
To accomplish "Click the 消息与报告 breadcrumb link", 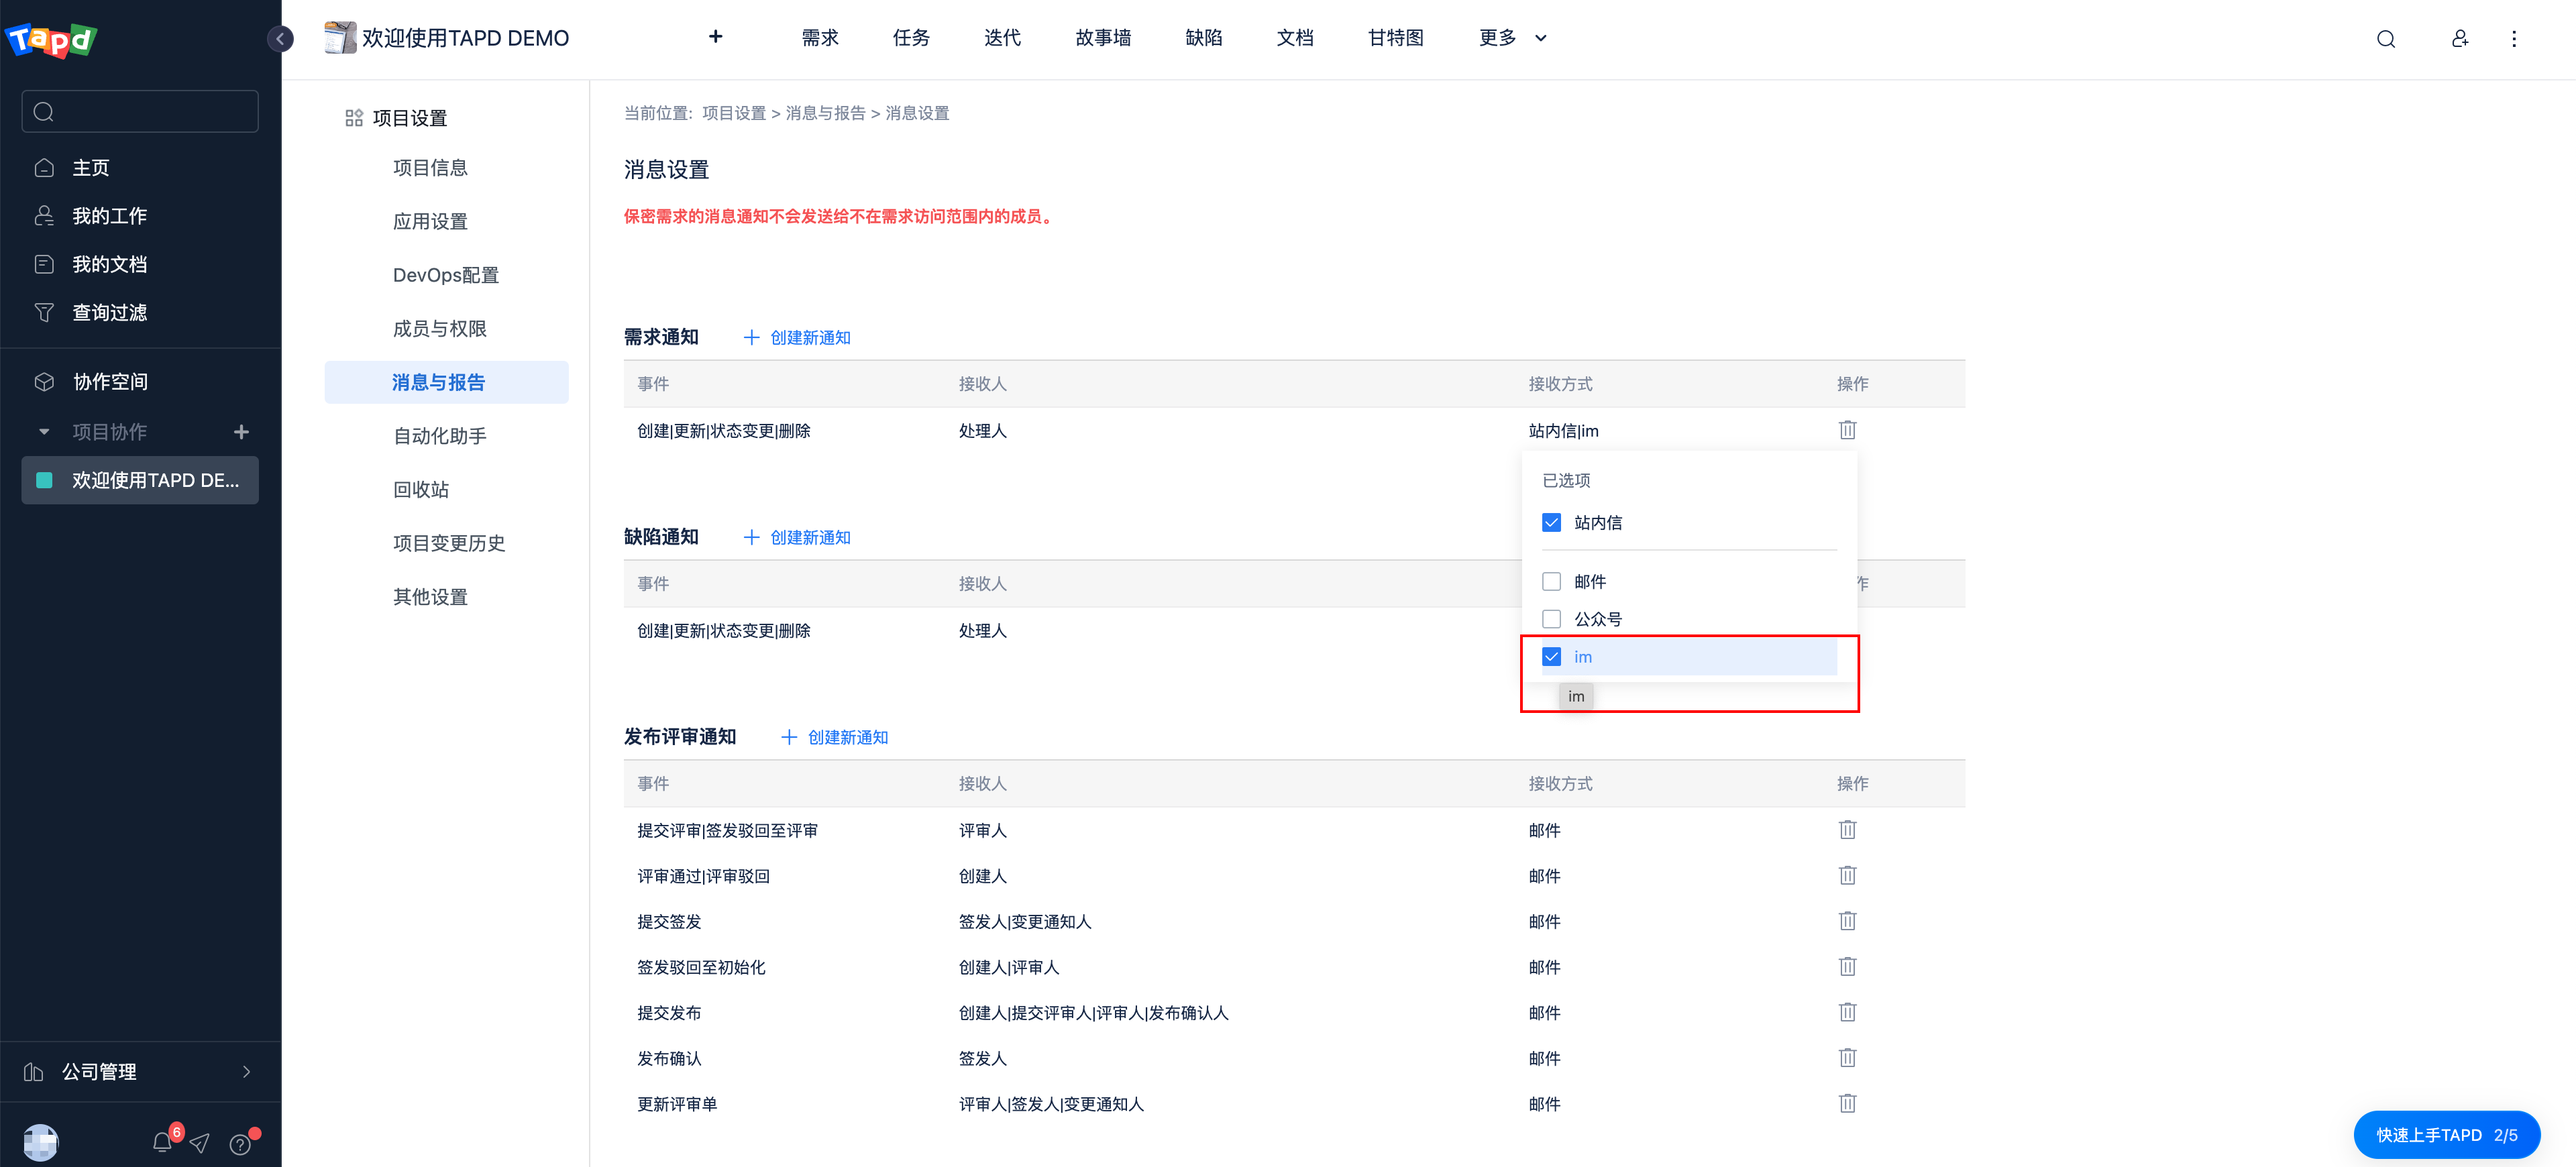I will click(x=825, y=113).
